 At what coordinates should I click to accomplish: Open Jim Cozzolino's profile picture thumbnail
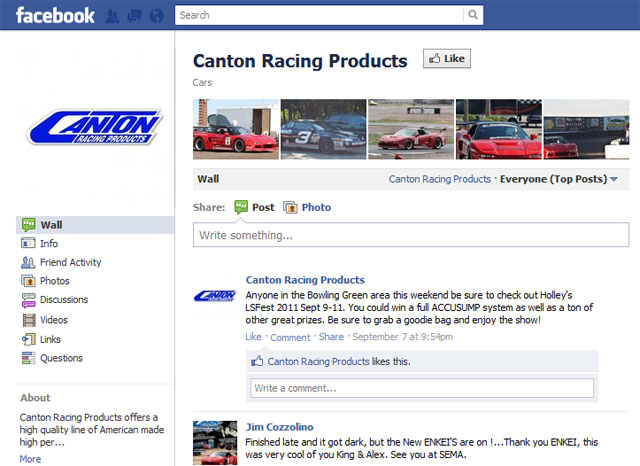click(x=215, y=443)
